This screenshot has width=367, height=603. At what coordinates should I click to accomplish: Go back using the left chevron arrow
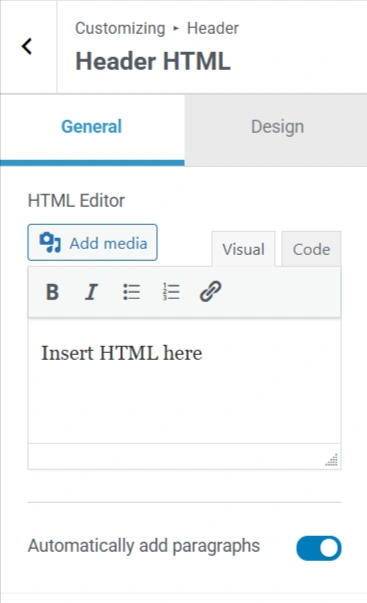[27, 47]
